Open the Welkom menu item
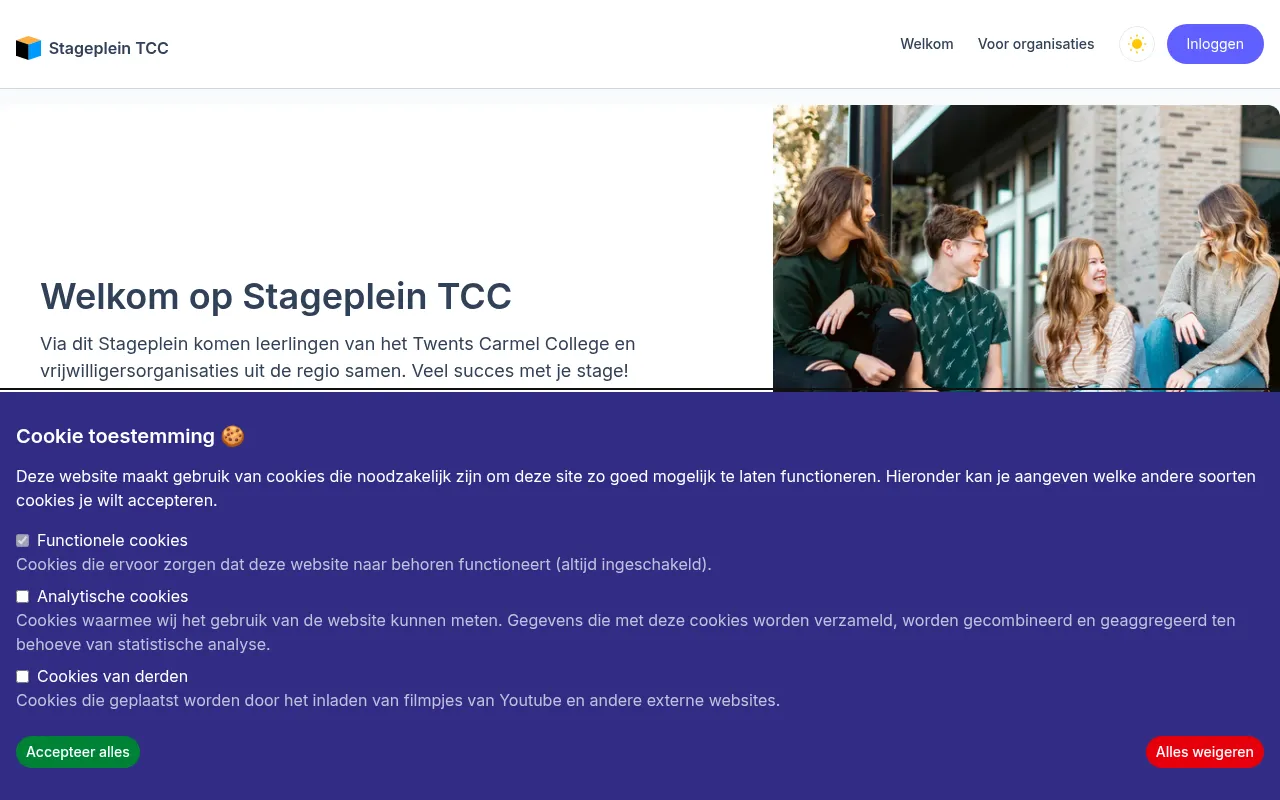 click(x=927, y=44)
